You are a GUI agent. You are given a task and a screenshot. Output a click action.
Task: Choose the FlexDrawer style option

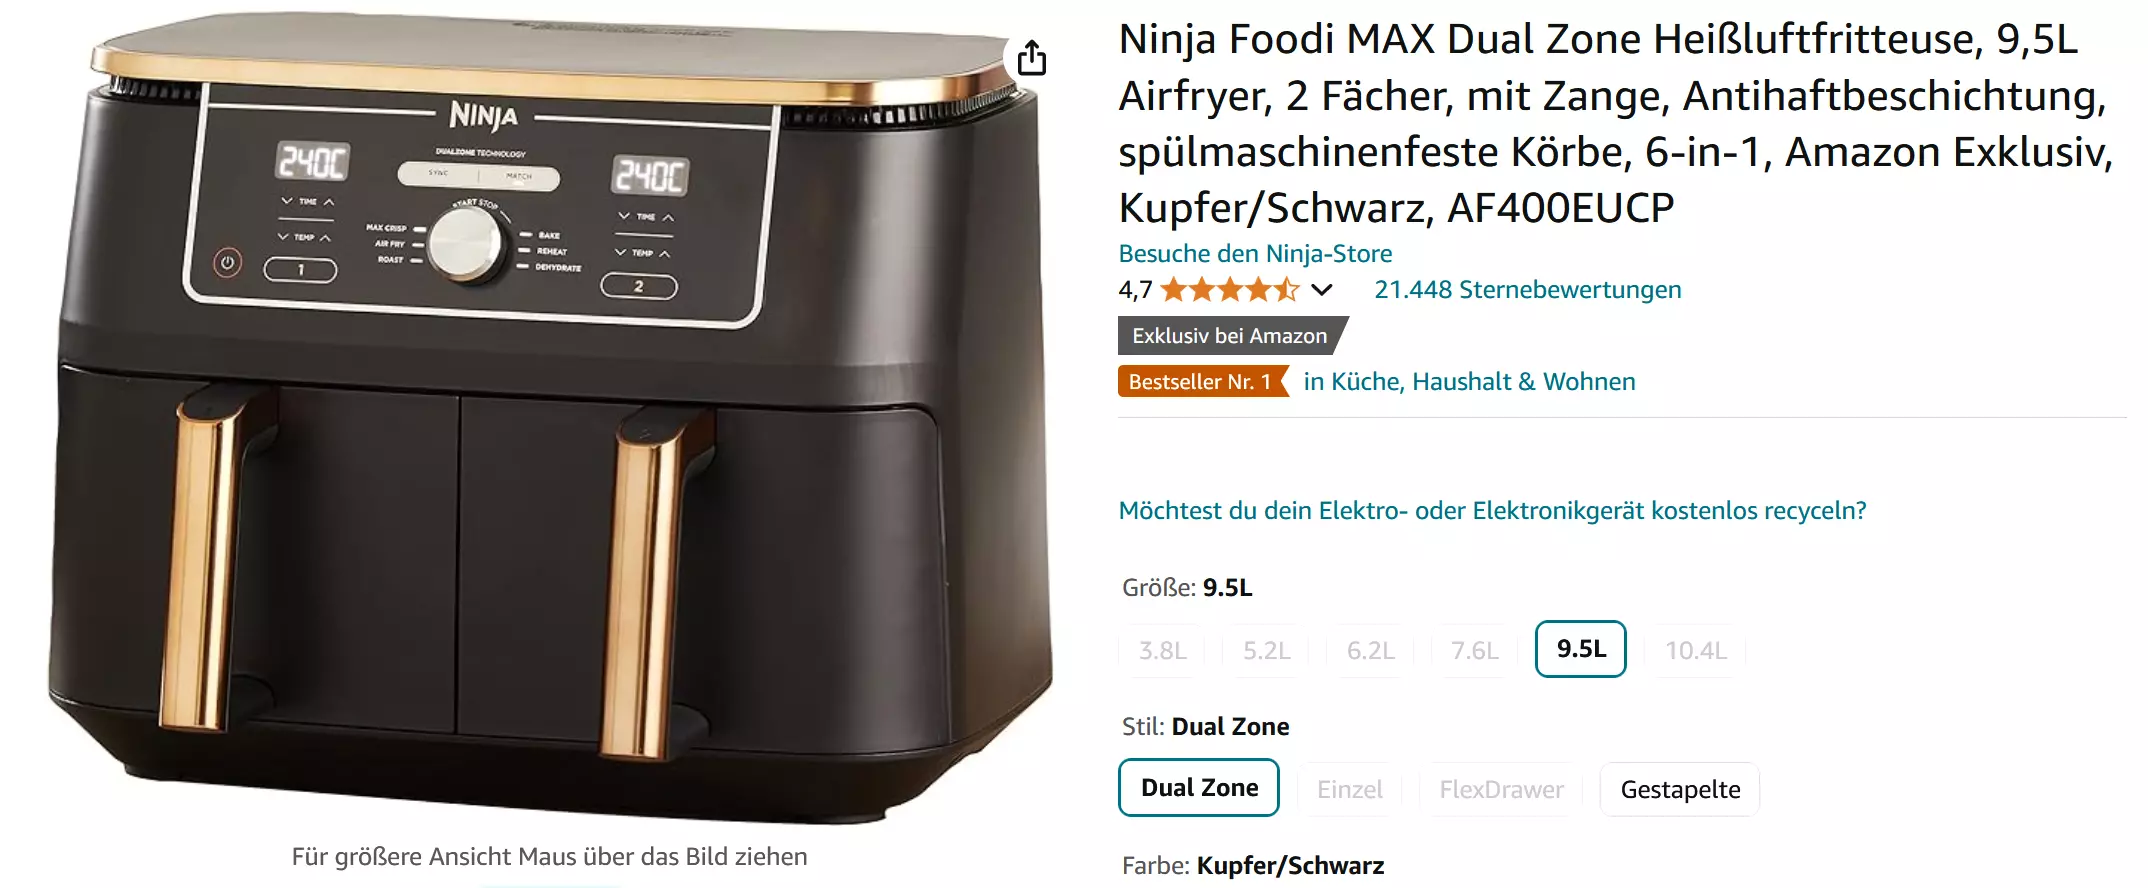1501,790
